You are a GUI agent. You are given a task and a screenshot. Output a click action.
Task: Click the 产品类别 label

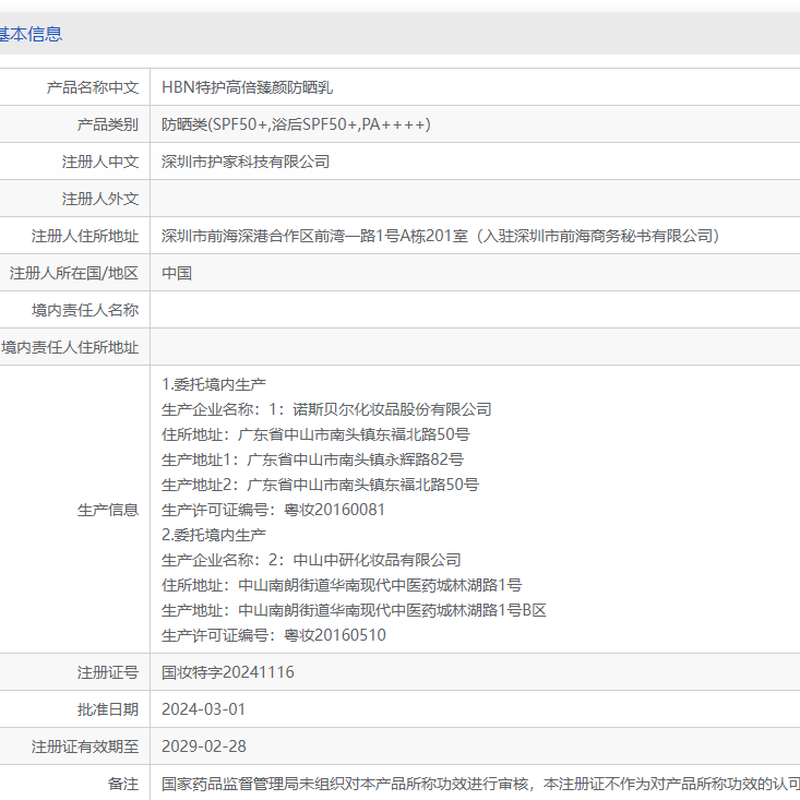108,124
